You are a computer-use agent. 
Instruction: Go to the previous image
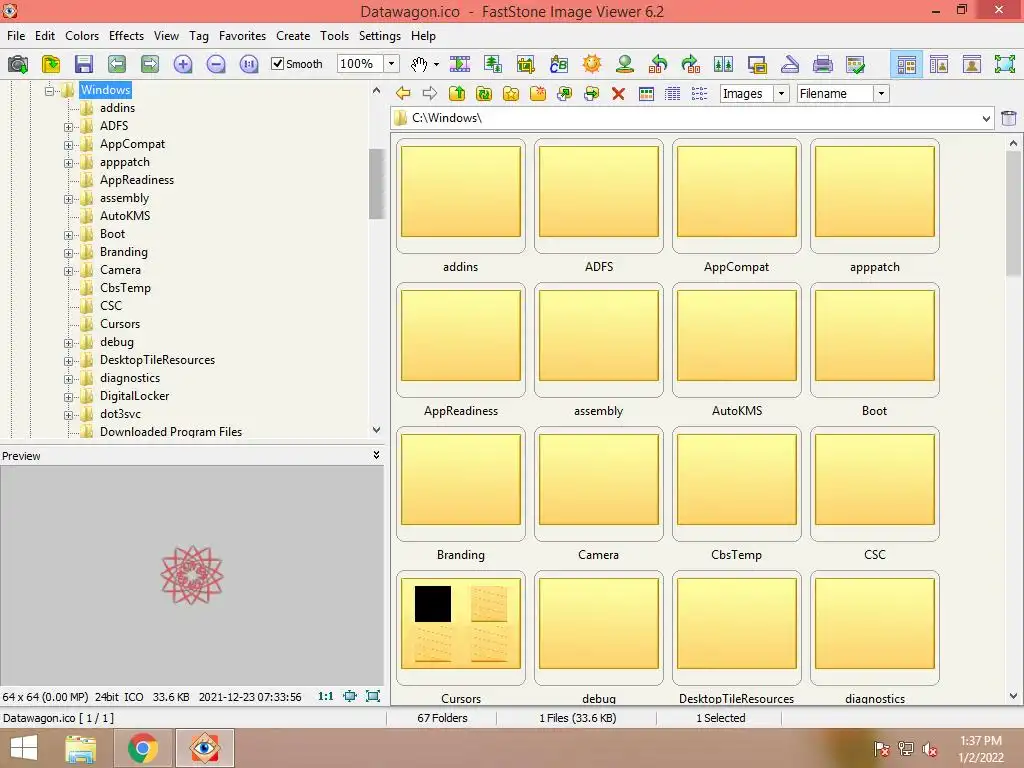click(117, 64)
